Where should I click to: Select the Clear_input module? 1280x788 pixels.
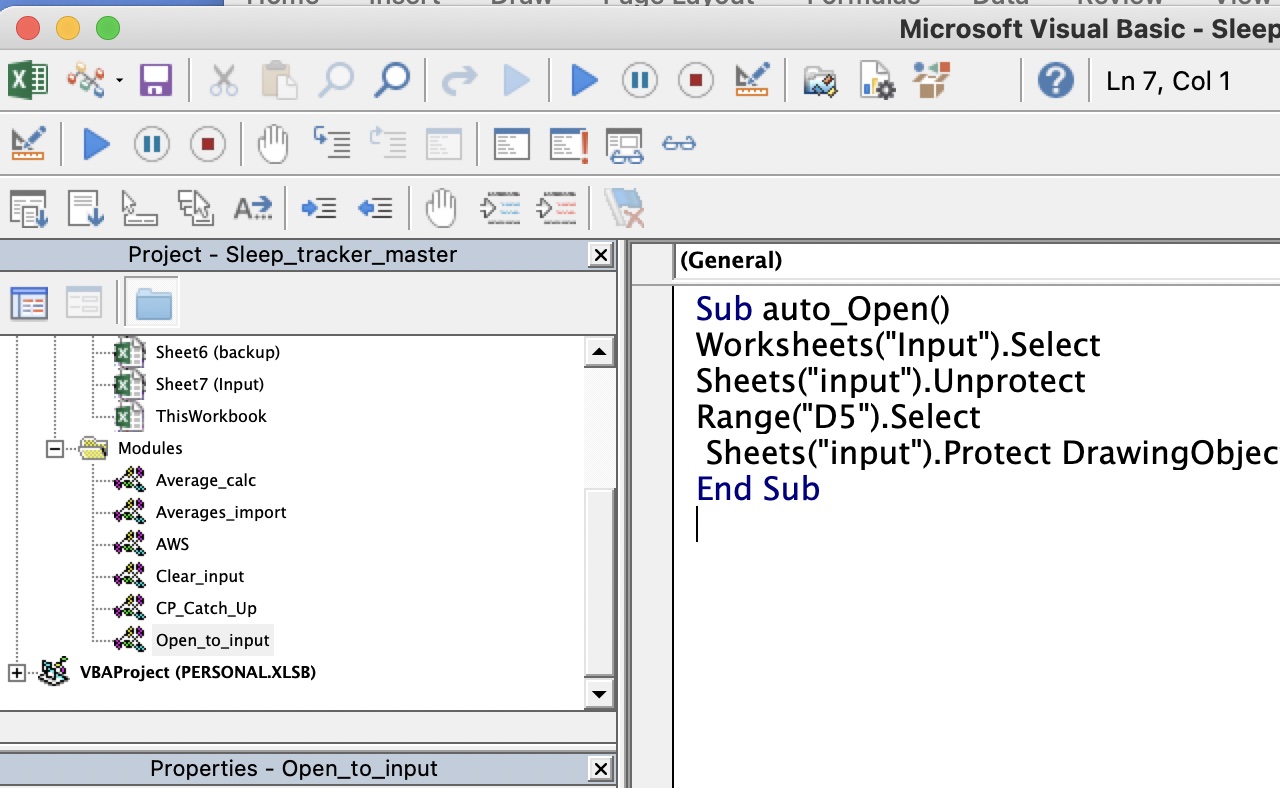[x=200, y=576]
